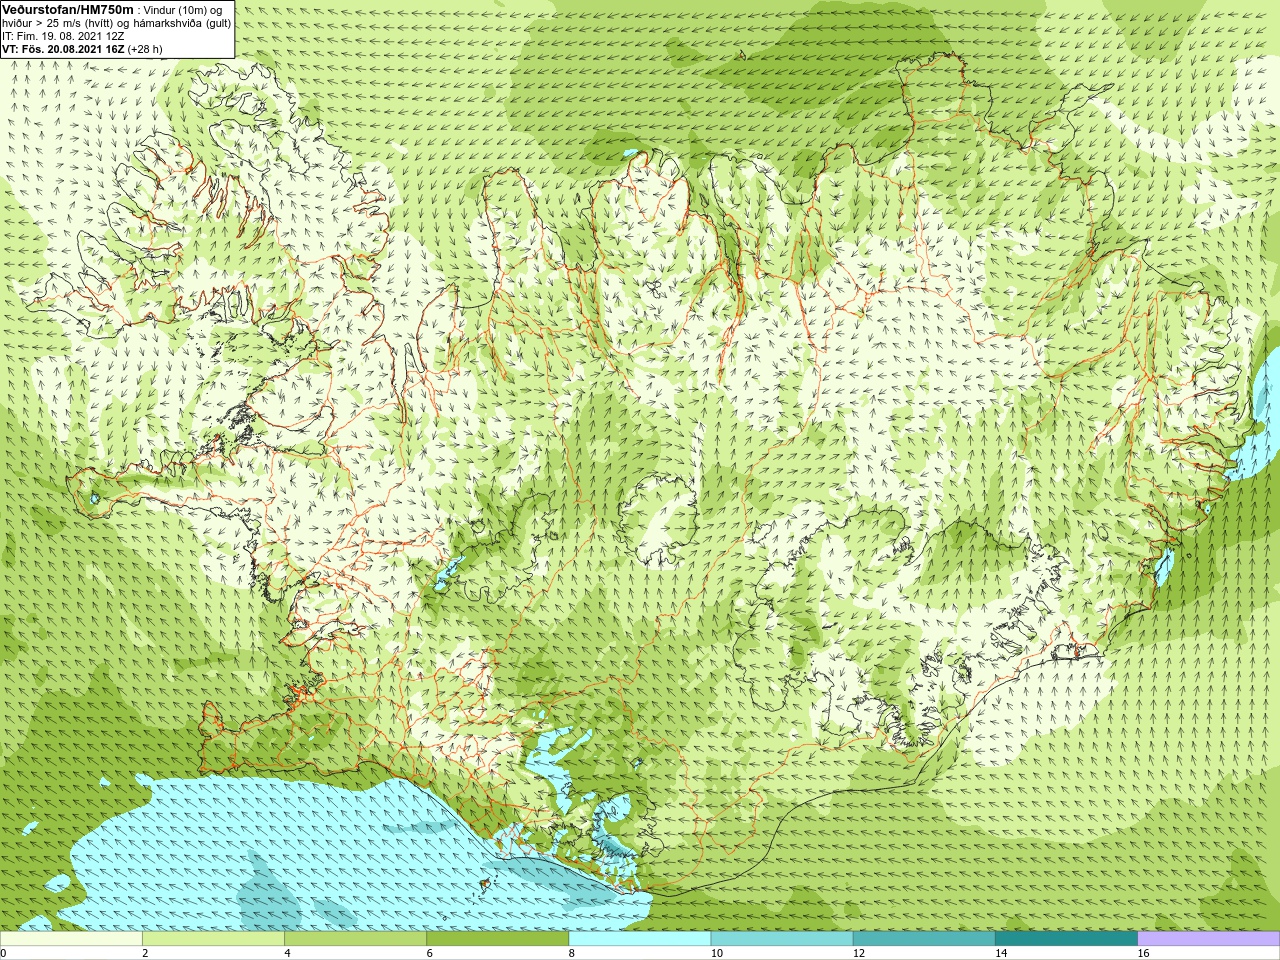Click the "IT: Fim. 19. 08. 2021 12Z" line

[63, 36]
